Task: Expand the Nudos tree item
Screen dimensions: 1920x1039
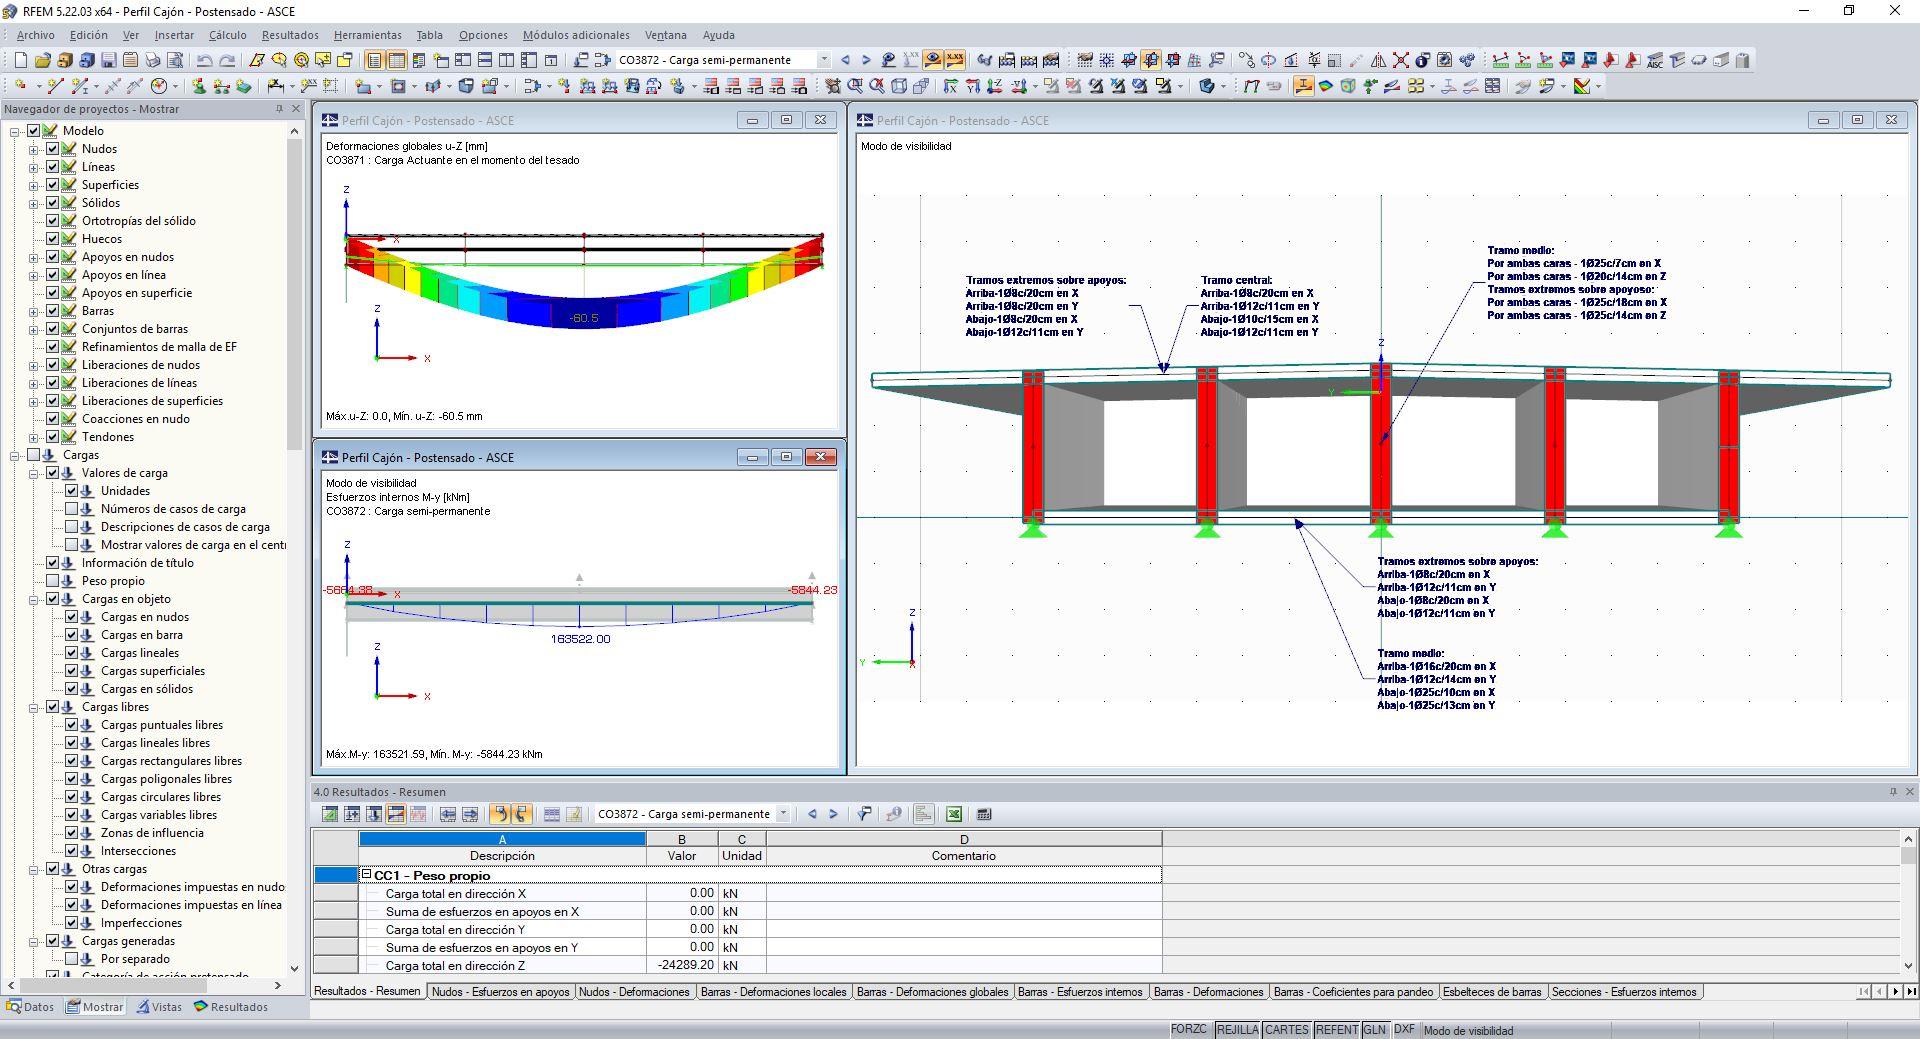Action: (x=34, y=149)
